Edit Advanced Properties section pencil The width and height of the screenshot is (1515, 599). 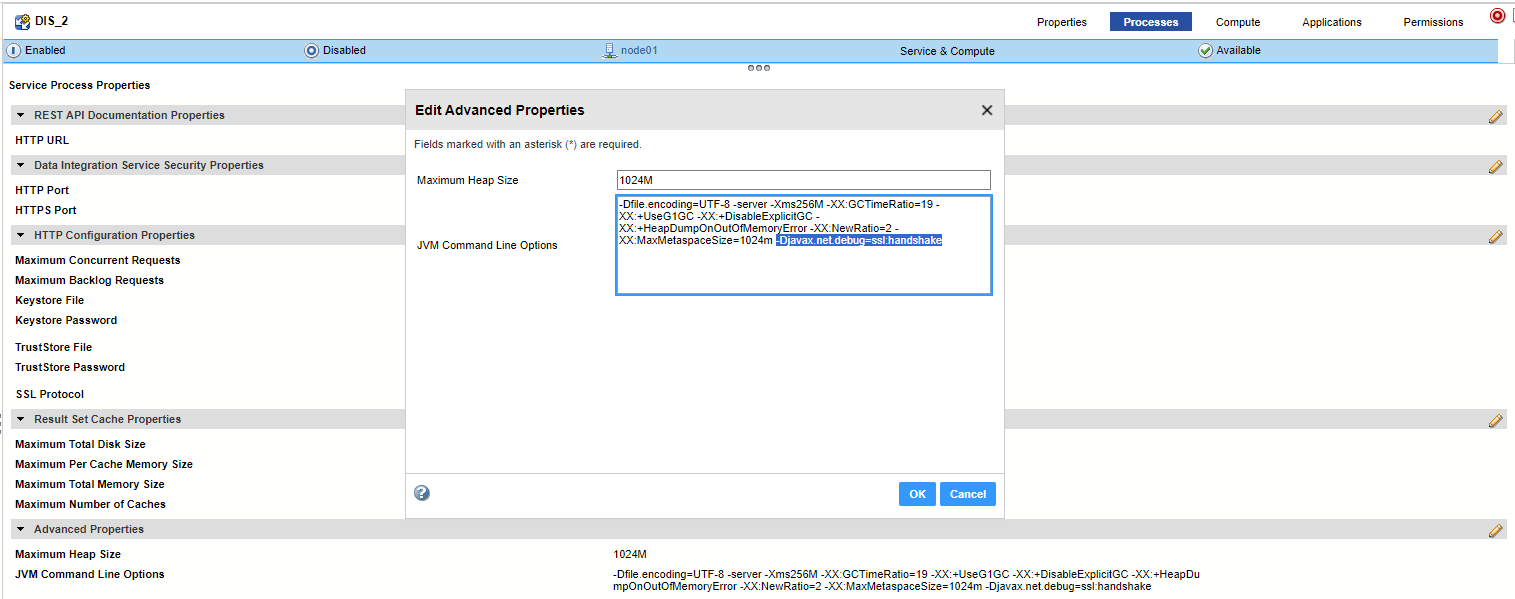(x=1496, y=530)
